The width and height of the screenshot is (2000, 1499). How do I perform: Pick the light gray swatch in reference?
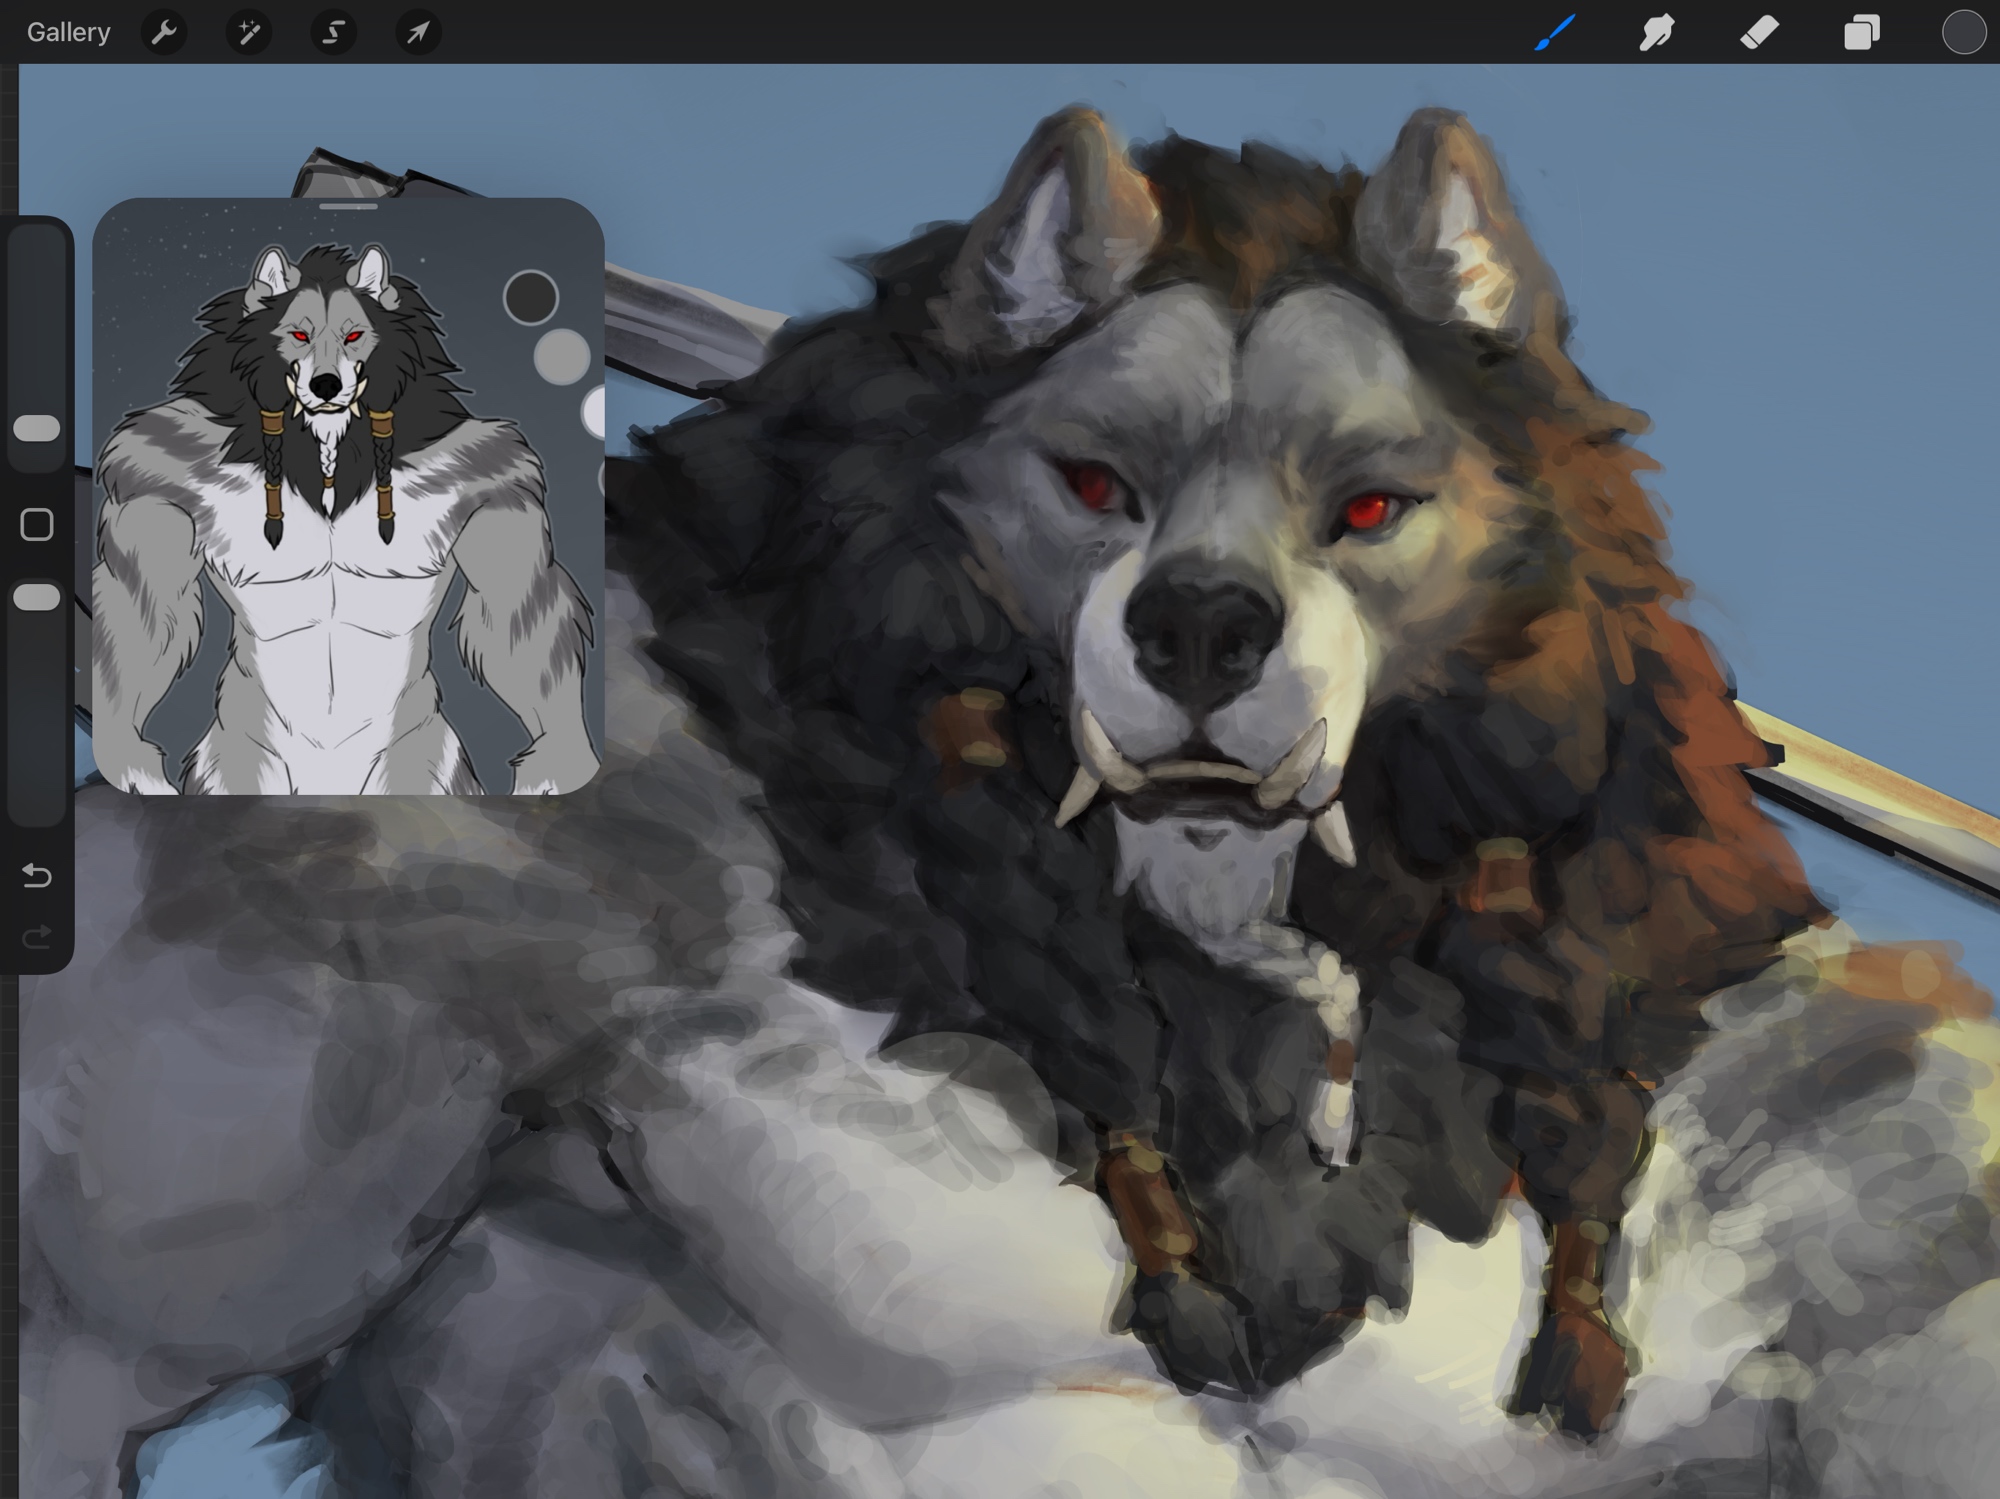tap(562, 357)
